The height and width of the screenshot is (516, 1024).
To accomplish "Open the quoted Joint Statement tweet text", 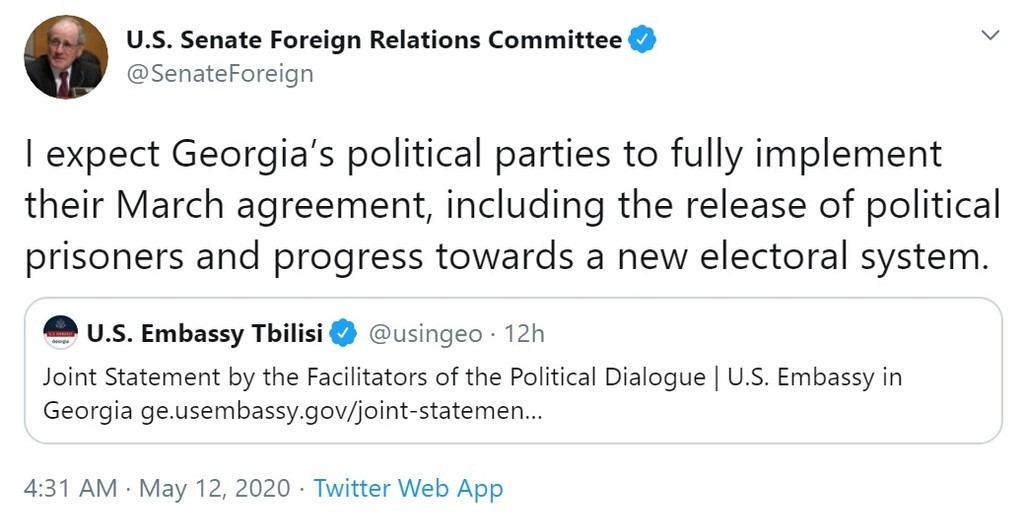I will click(x=472, y=394).
